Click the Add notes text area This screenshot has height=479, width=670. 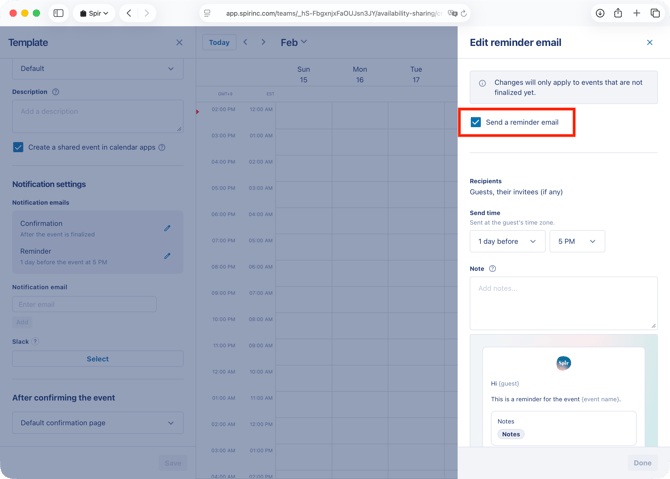563,303
